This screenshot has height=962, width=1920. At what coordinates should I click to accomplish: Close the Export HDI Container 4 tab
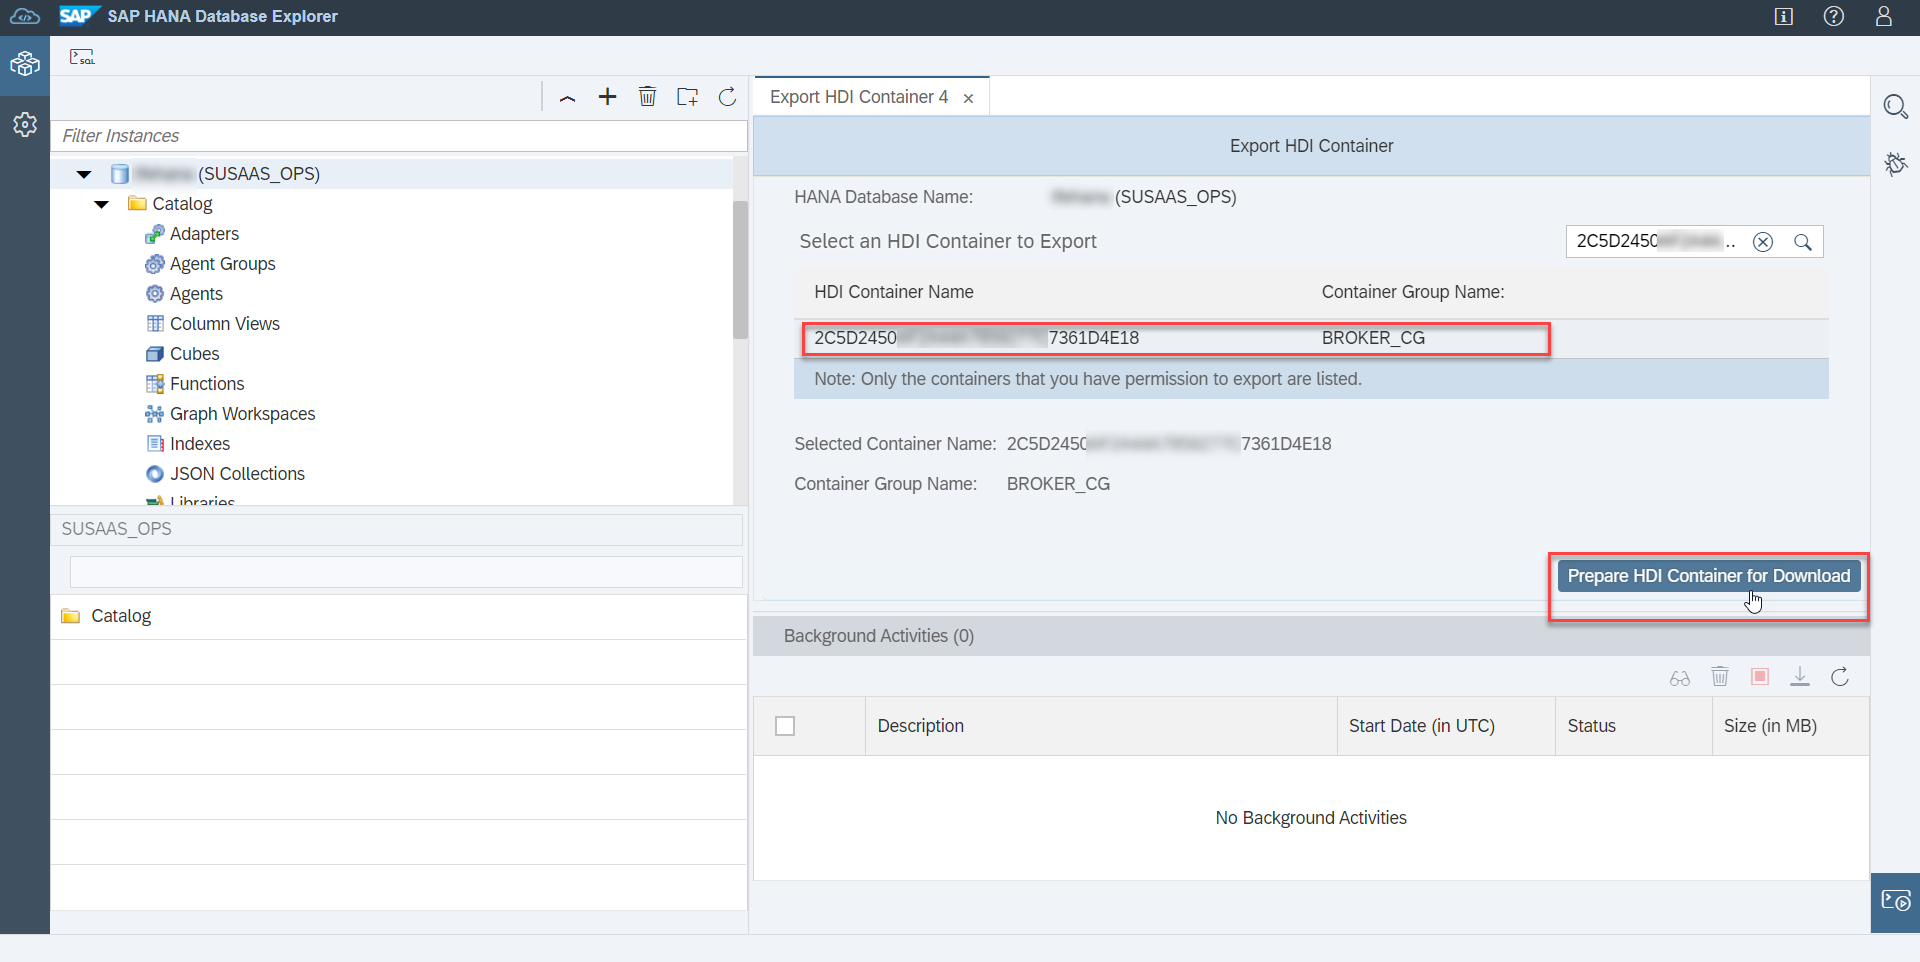[968, 98]
